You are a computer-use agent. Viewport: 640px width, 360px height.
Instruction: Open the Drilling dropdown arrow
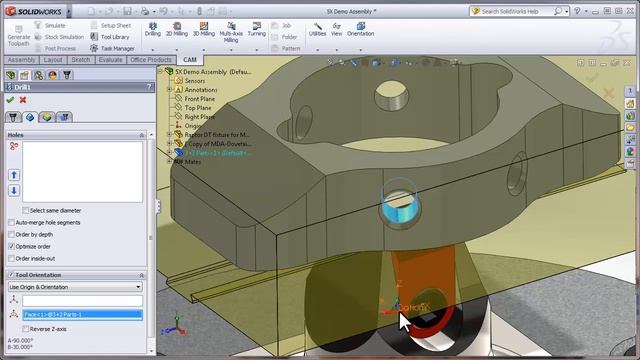153,50
